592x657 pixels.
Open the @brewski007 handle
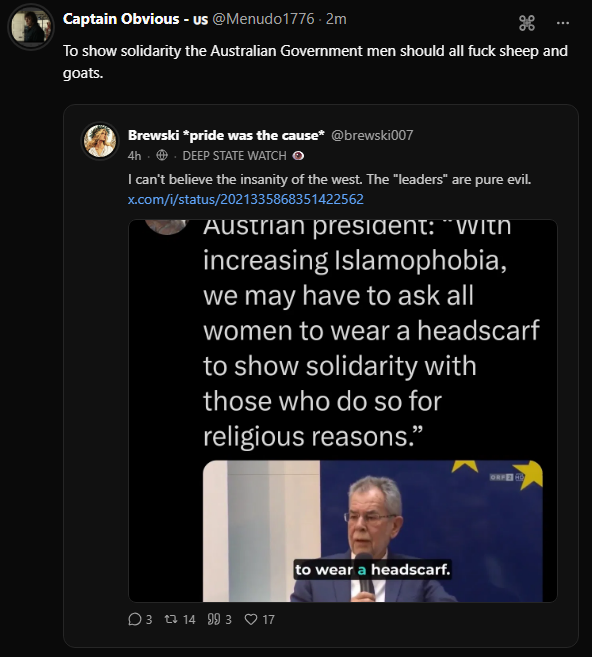pos(372,135)
